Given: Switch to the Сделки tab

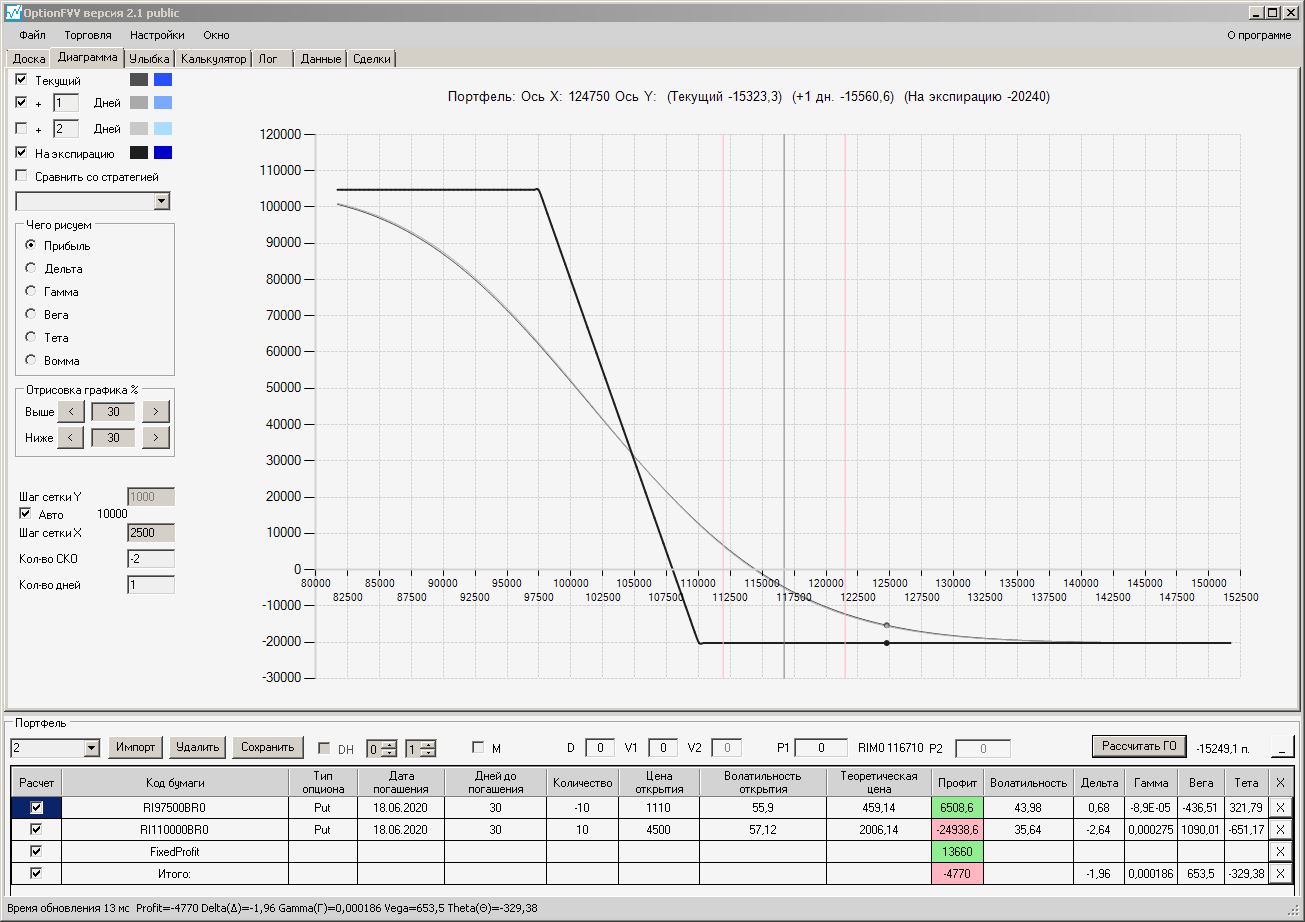Looking at the screenshot, I should click(x=372, y=59).
